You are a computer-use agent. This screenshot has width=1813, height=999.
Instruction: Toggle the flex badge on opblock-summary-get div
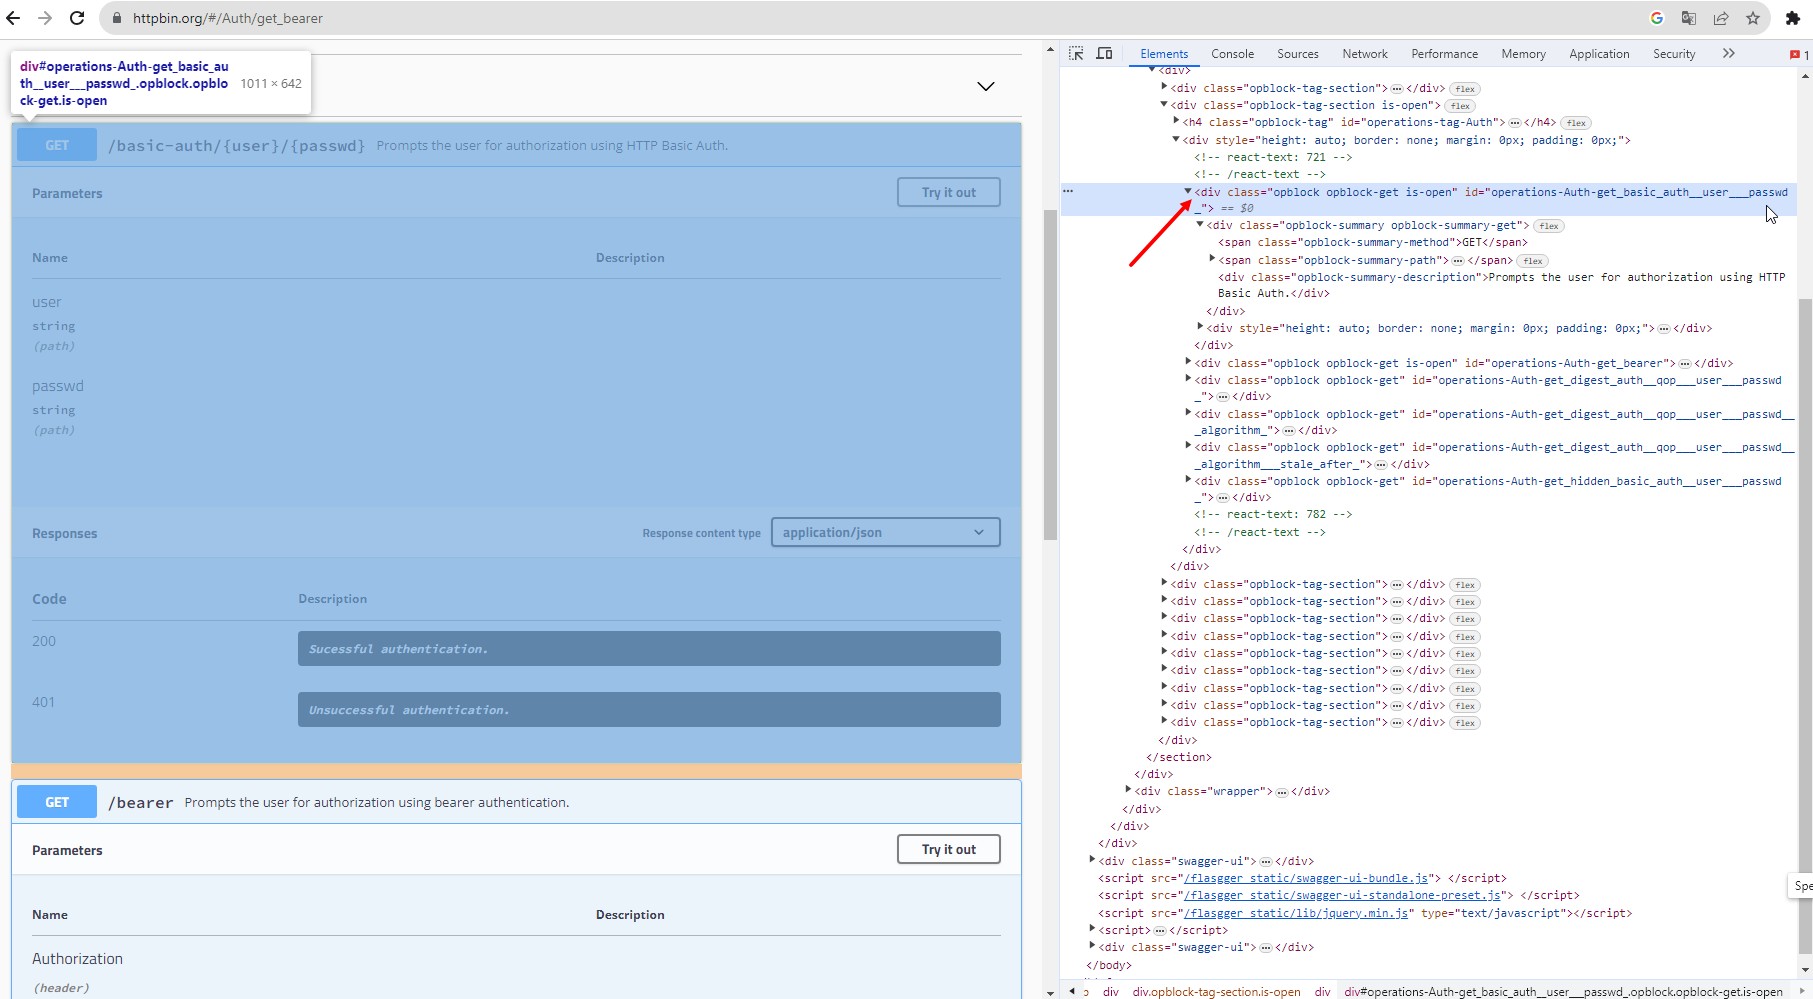pyautogui.click(x=1549, y=226)
